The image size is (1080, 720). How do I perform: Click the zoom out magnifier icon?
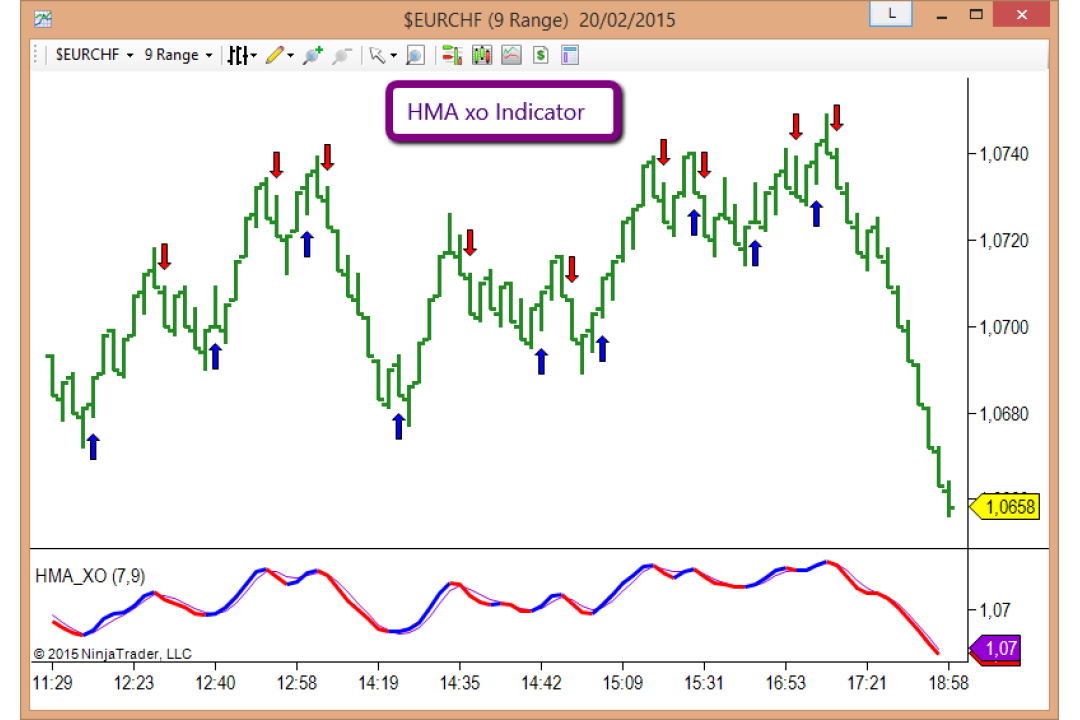point(342,55)
